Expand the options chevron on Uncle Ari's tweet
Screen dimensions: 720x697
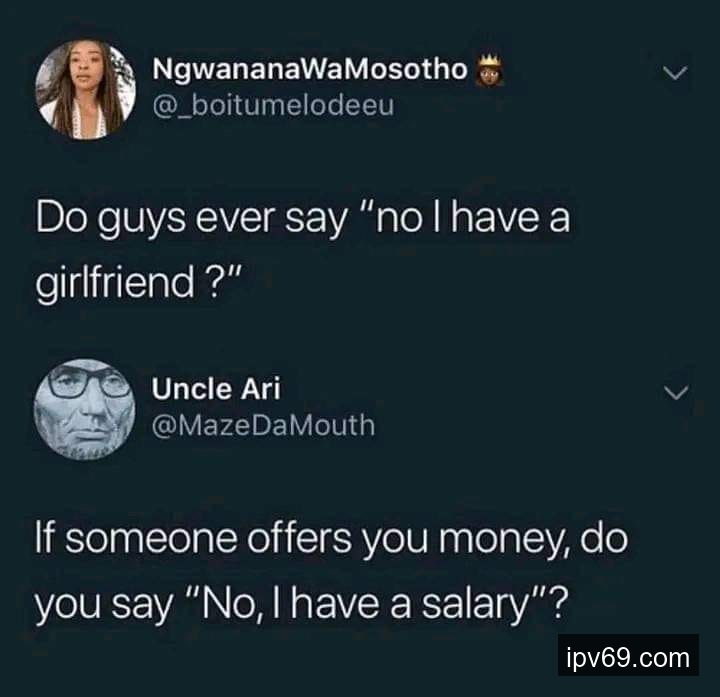tap(676, 393)
